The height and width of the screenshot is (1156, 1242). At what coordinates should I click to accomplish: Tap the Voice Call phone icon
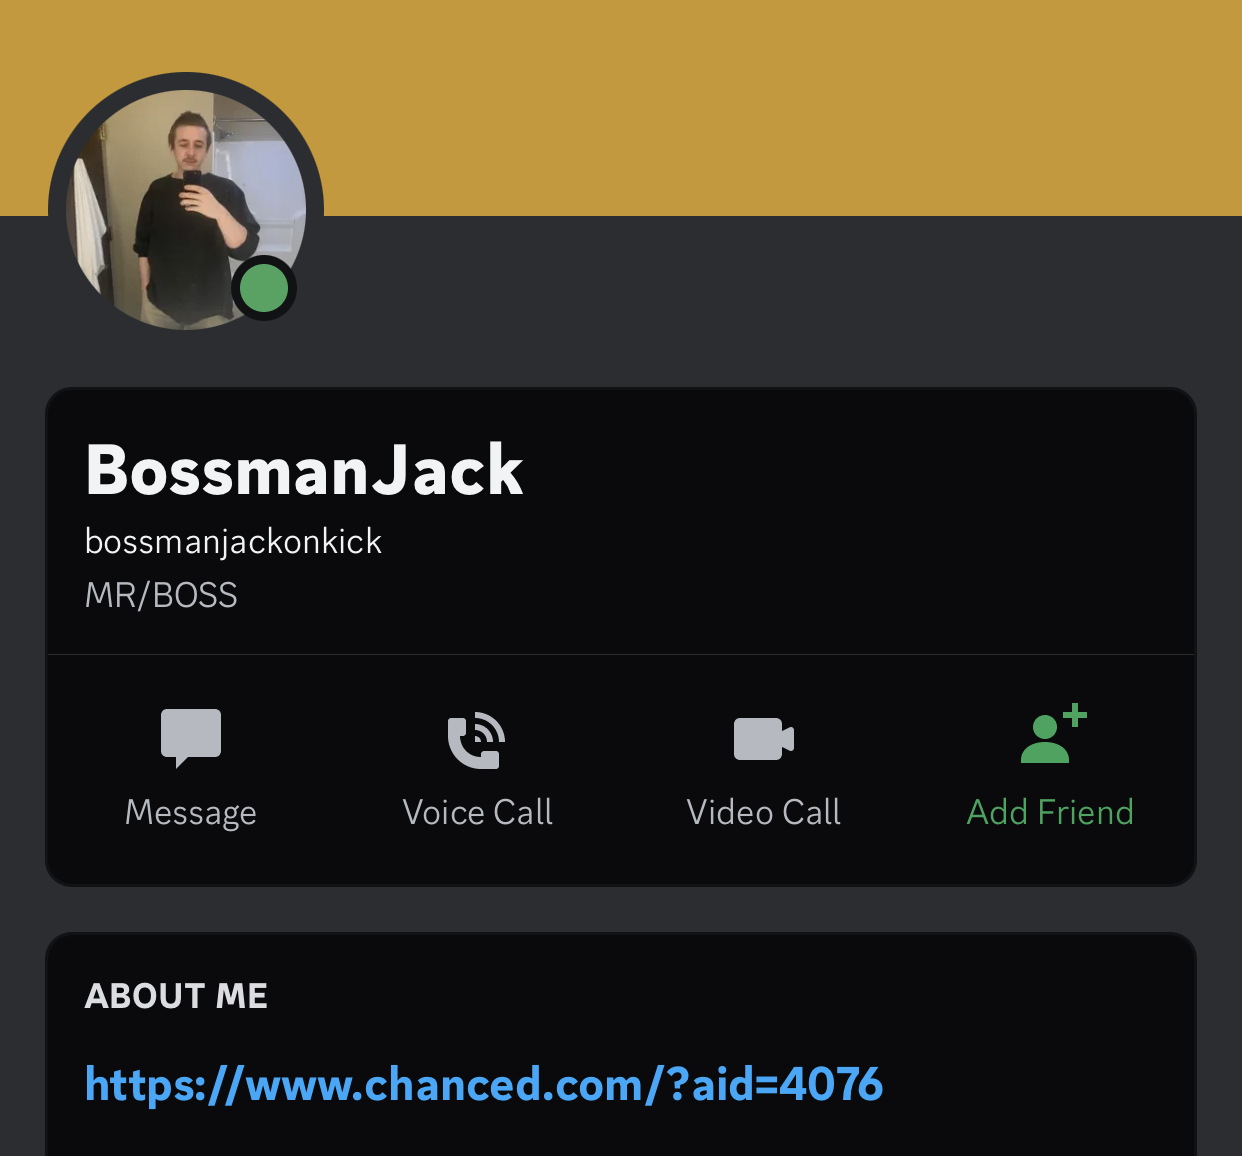pos(477,740)
